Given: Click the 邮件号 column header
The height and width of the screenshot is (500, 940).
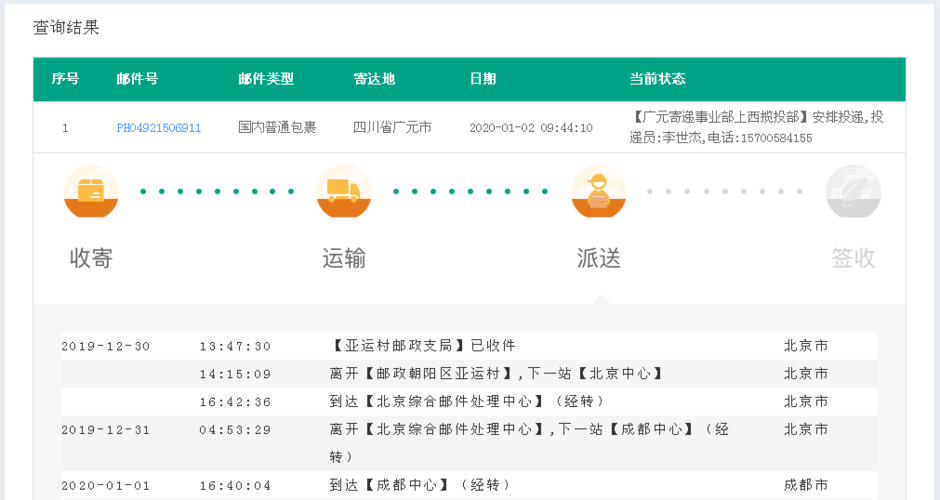Looking at the screenshot, I should [137, 79].
